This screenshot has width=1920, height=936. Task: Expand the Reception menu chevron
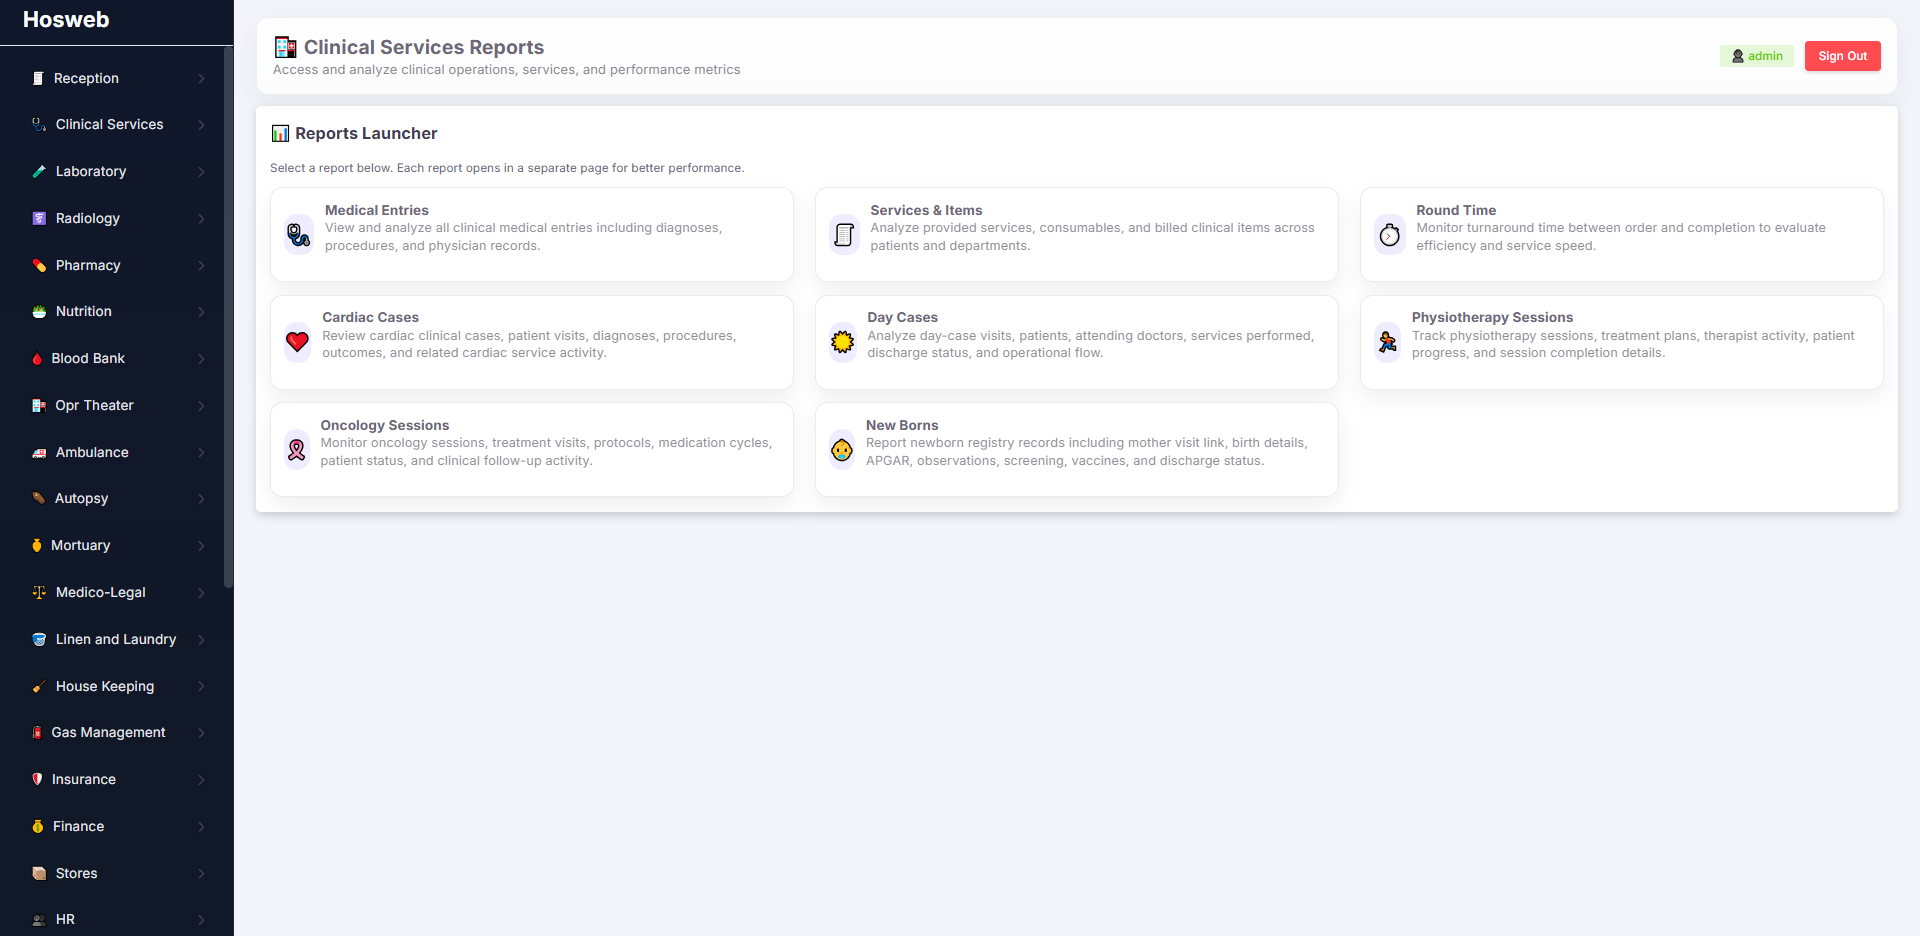click(x=201, y=79)
